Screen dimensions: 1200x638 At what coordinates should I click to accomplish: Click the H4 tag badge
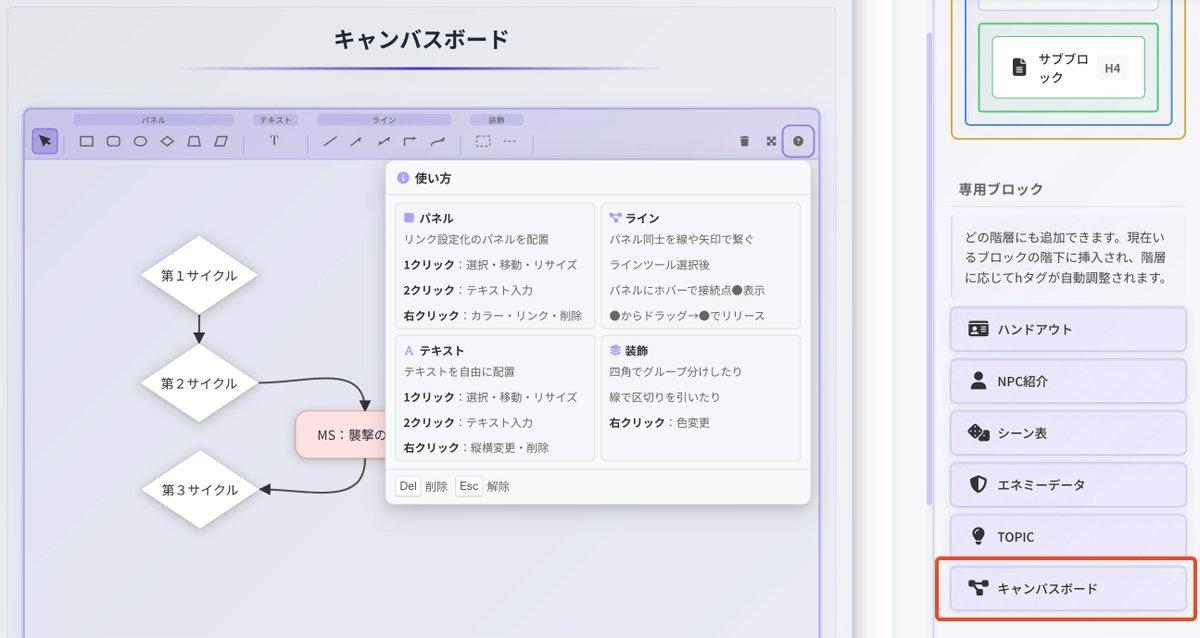(x=1111, y=68)
